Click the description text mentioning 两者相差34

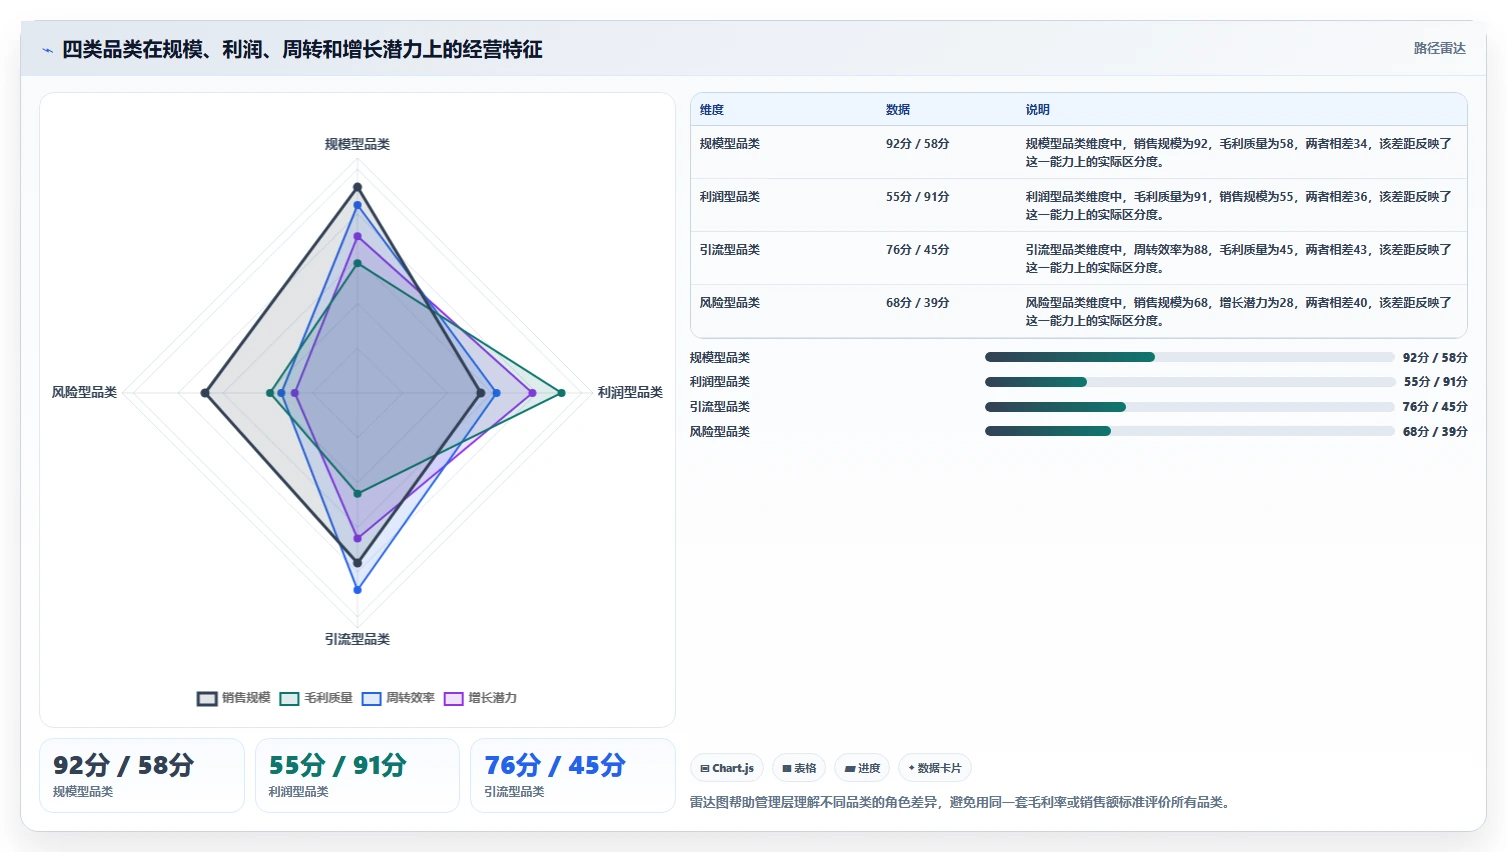(1238, 152)
